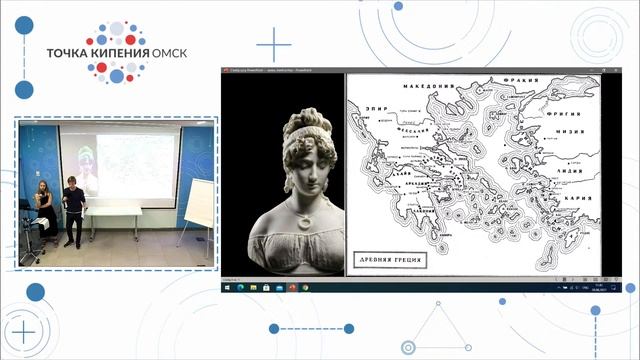Switch to PowerPoint on the taskbar

[x=292, y=288]
